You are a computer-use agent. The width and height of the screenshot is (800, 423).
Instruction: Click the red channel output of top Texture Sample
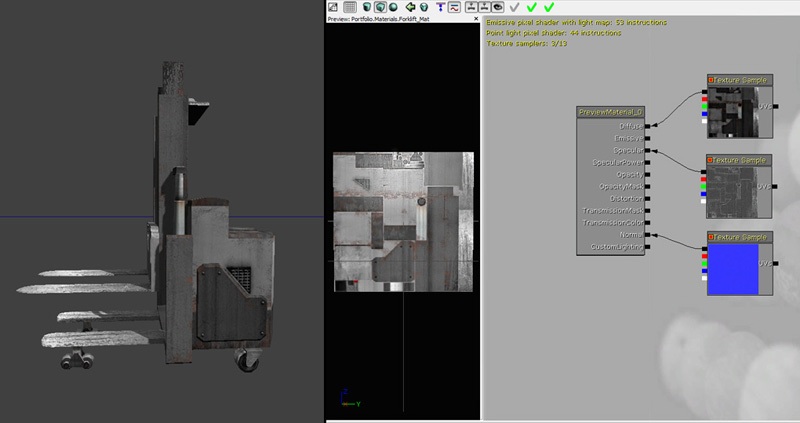click(x=704, y=97)
